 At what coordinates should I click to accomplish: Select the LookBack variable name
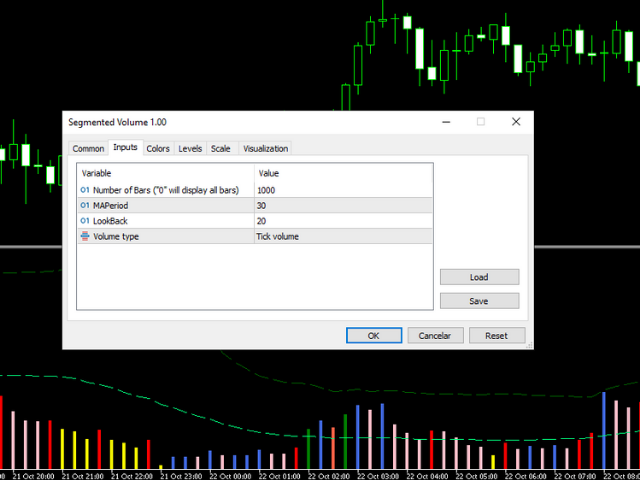coord(110,221)
